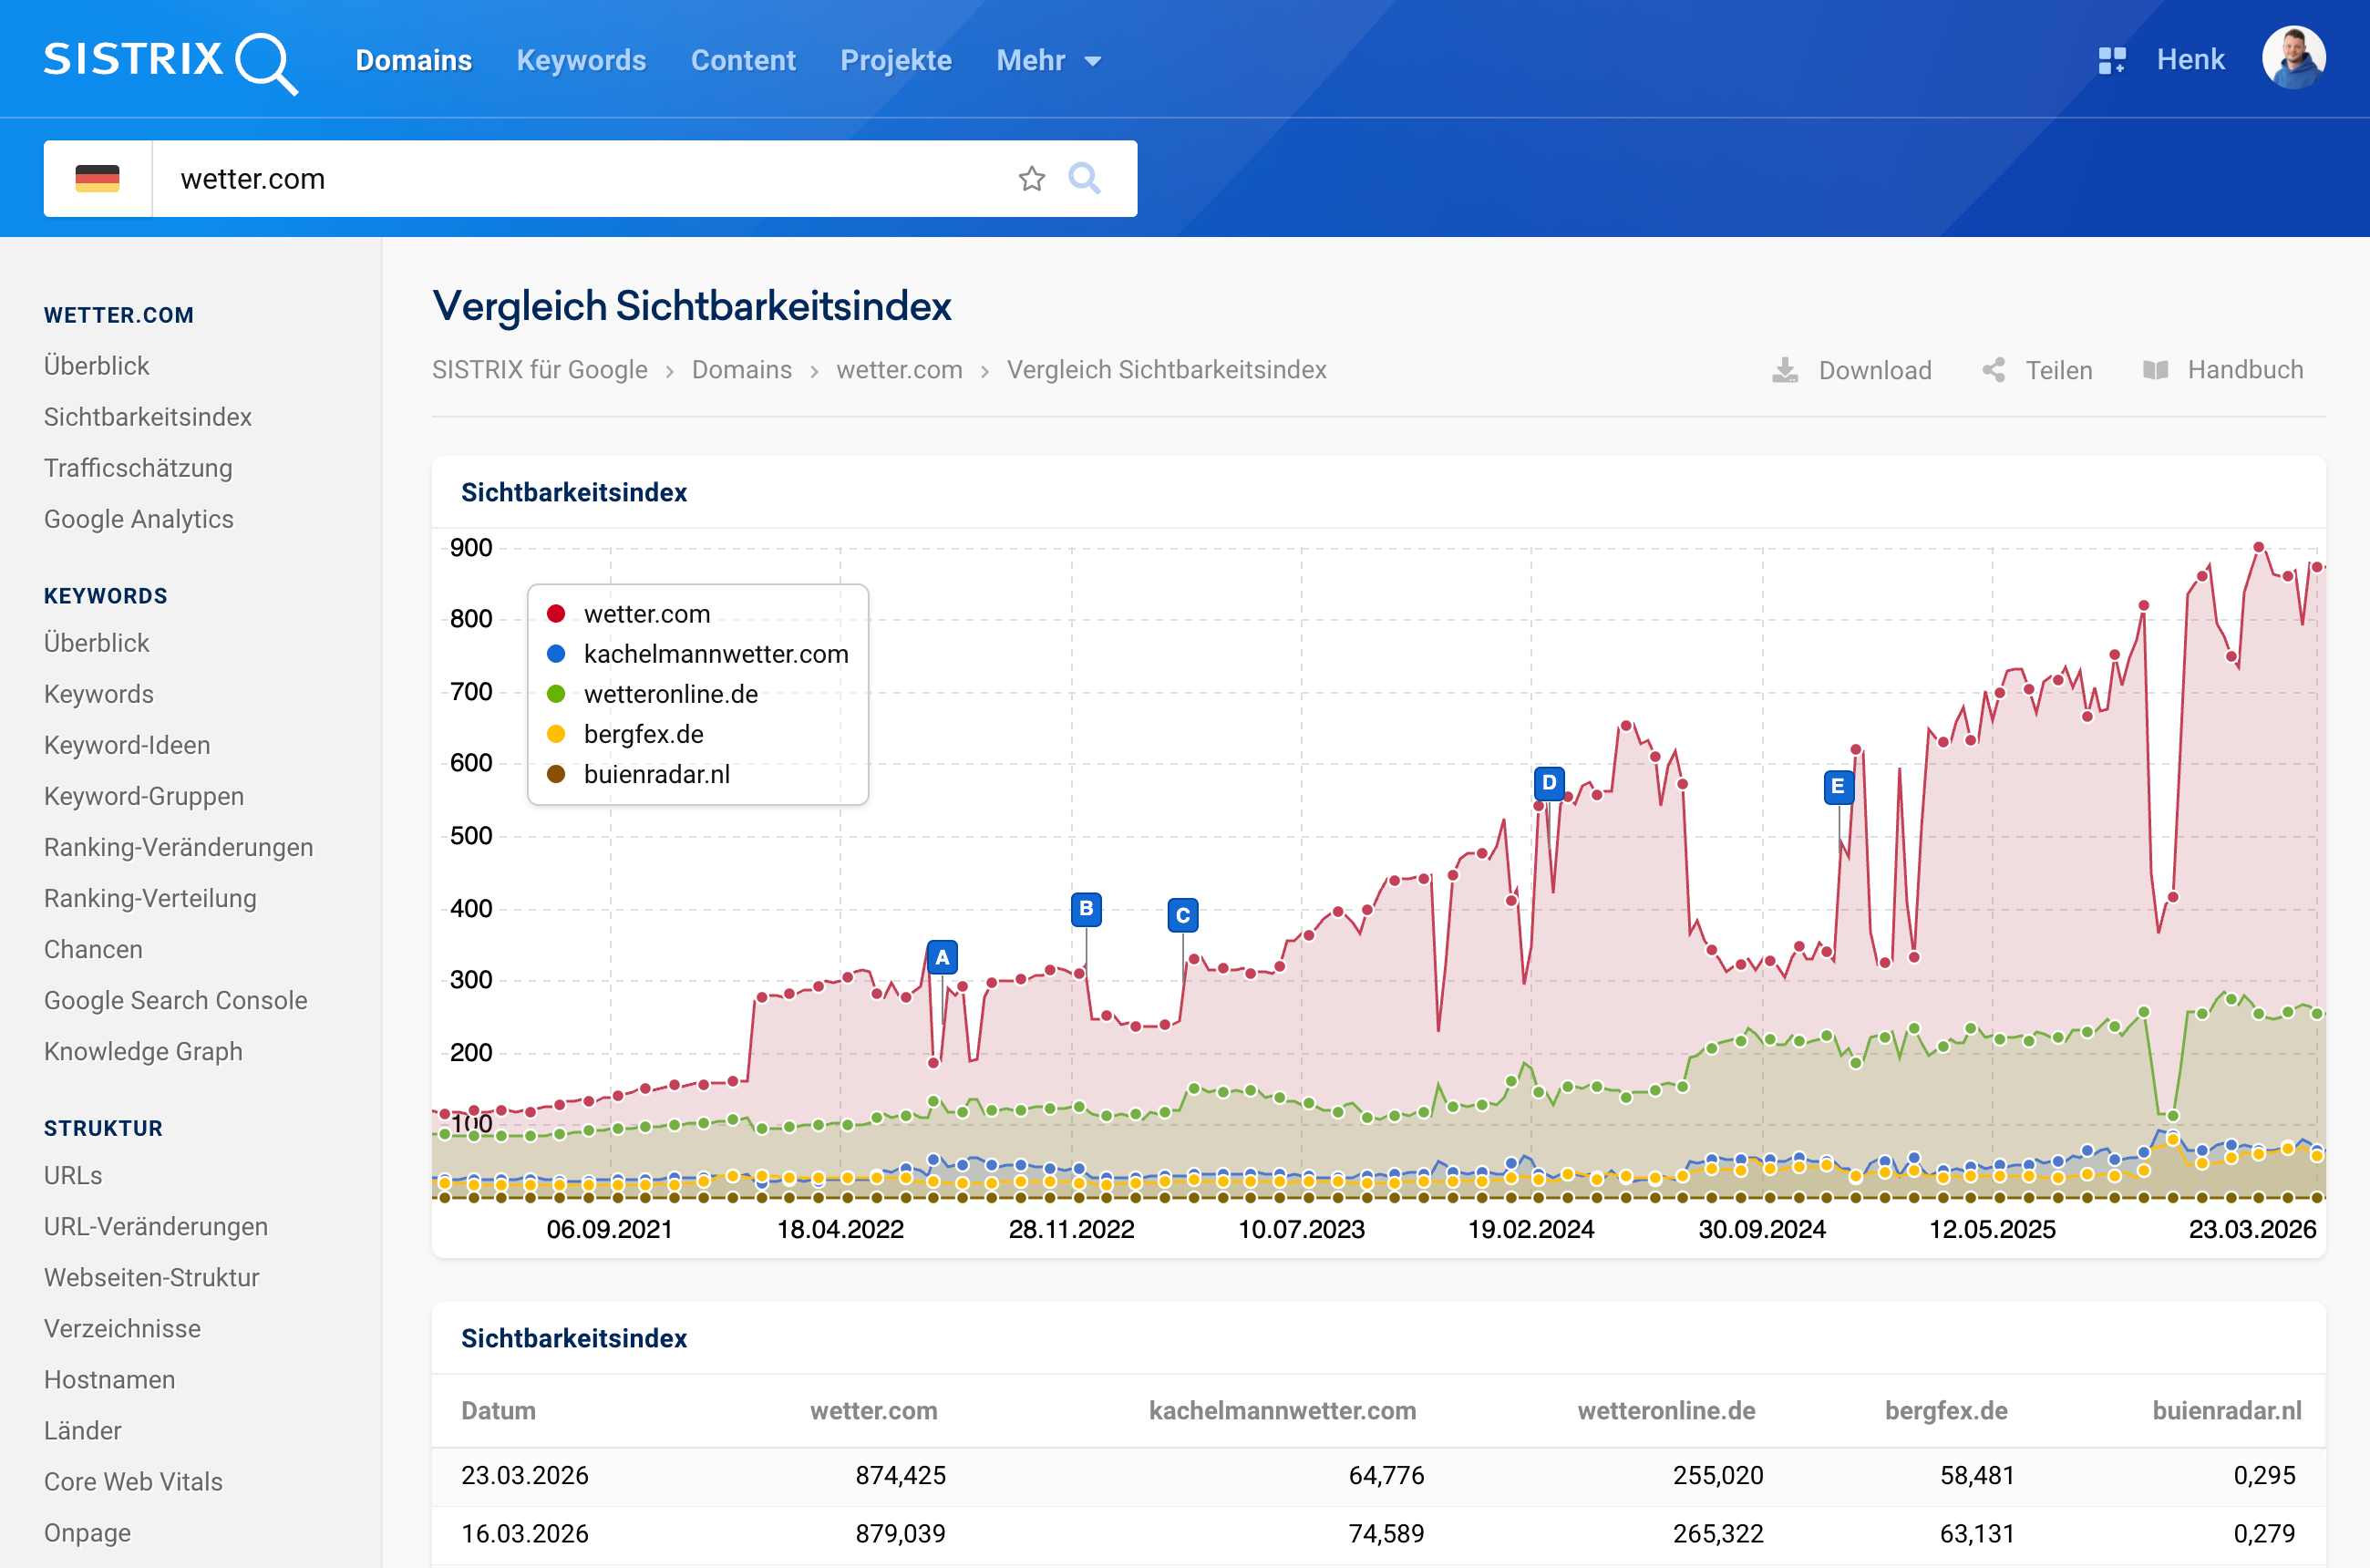The height and width of the screenshot is (1568, 2370).
Task: Open Verzeichnisse in the sidebar
Action: [122, 1328]
